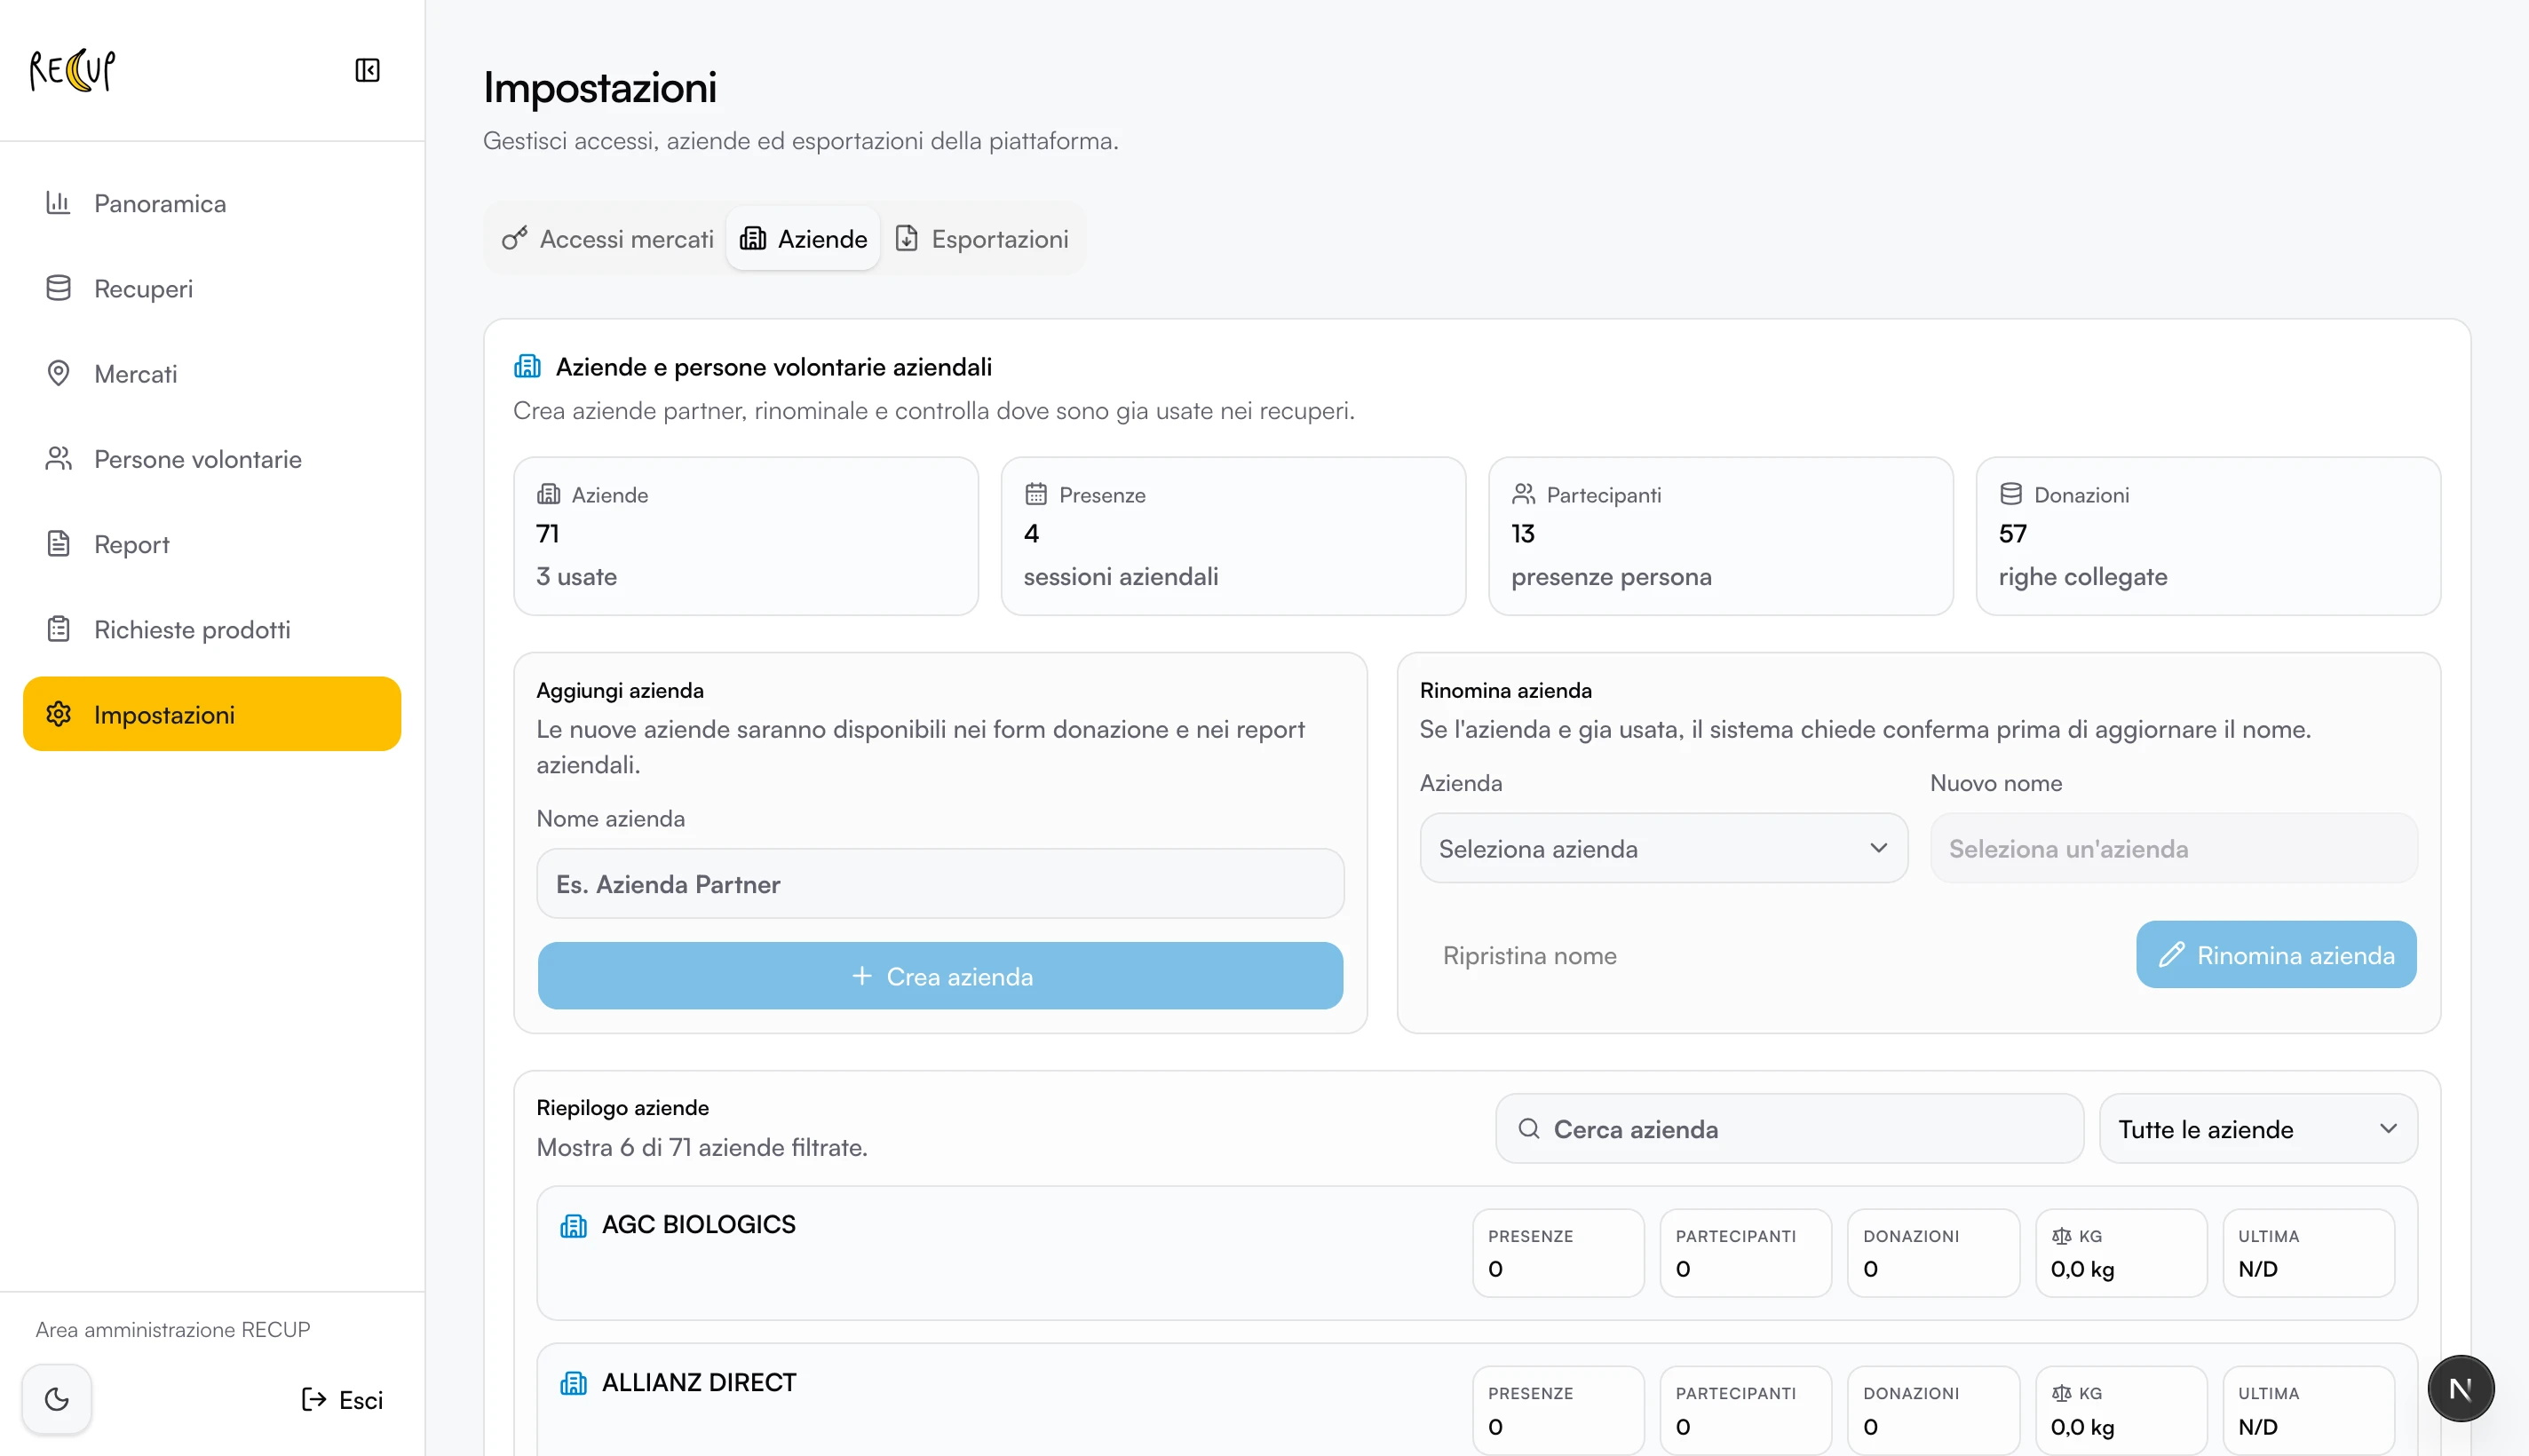
Task: Click the round N badge button
Action: (2461, 1389)
